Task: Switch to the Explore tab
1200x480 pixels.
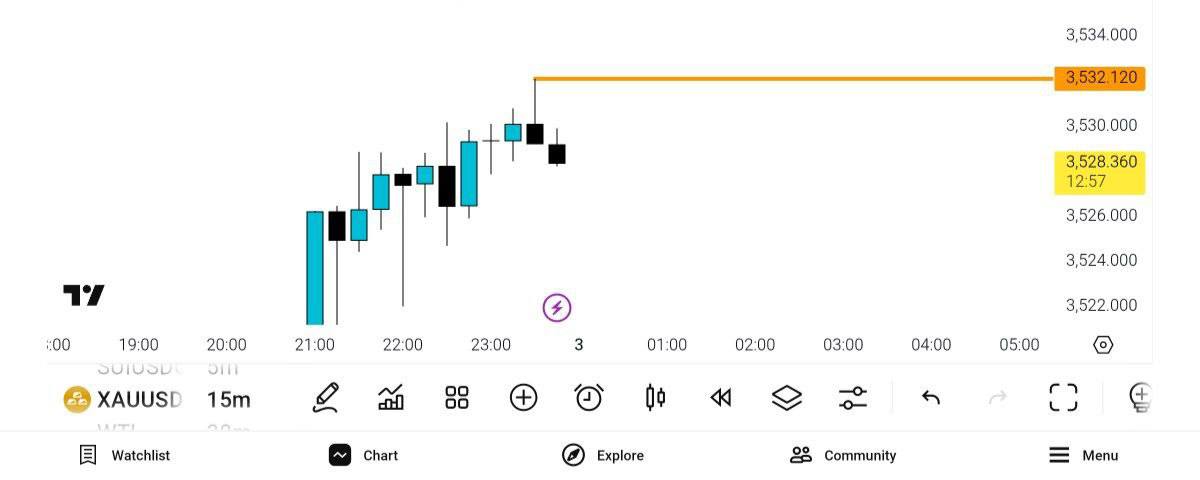Action: [x=603, y=455]
